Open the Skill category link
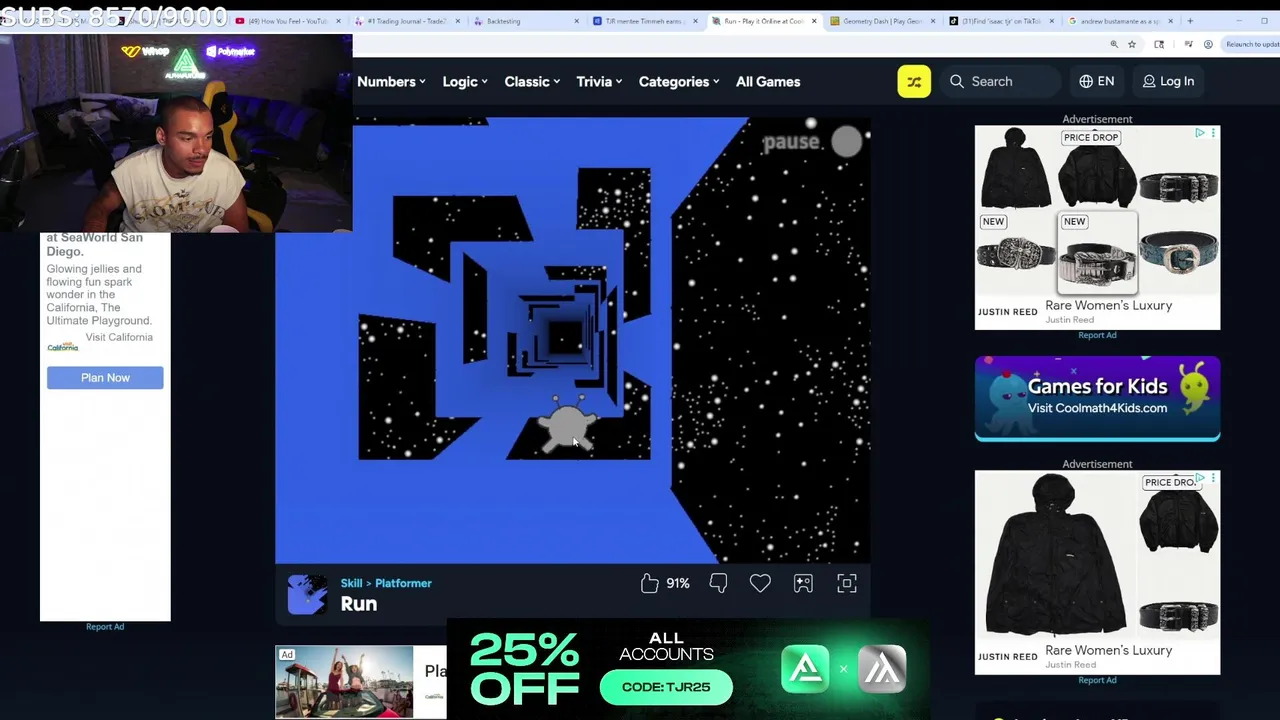The image size is (1280, 720). click(x=351, y=583)
